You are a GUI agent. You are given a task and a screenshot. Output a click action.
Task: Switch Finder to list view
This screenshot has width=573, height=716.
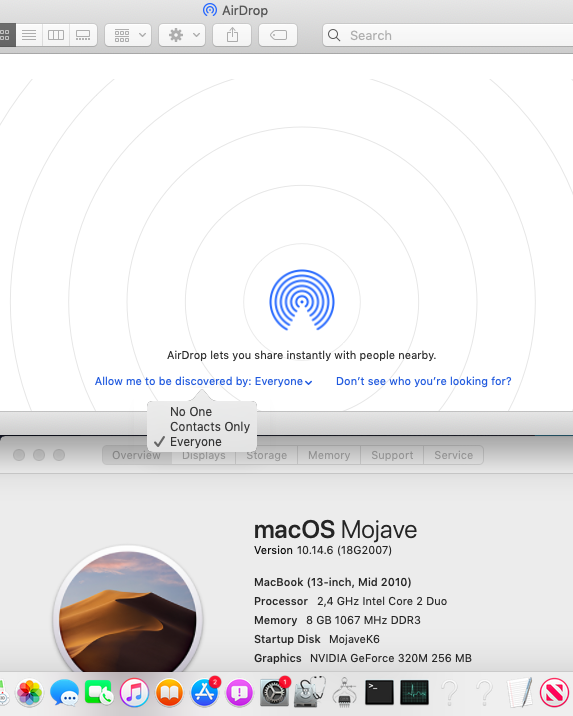click(x=29, y=35)
